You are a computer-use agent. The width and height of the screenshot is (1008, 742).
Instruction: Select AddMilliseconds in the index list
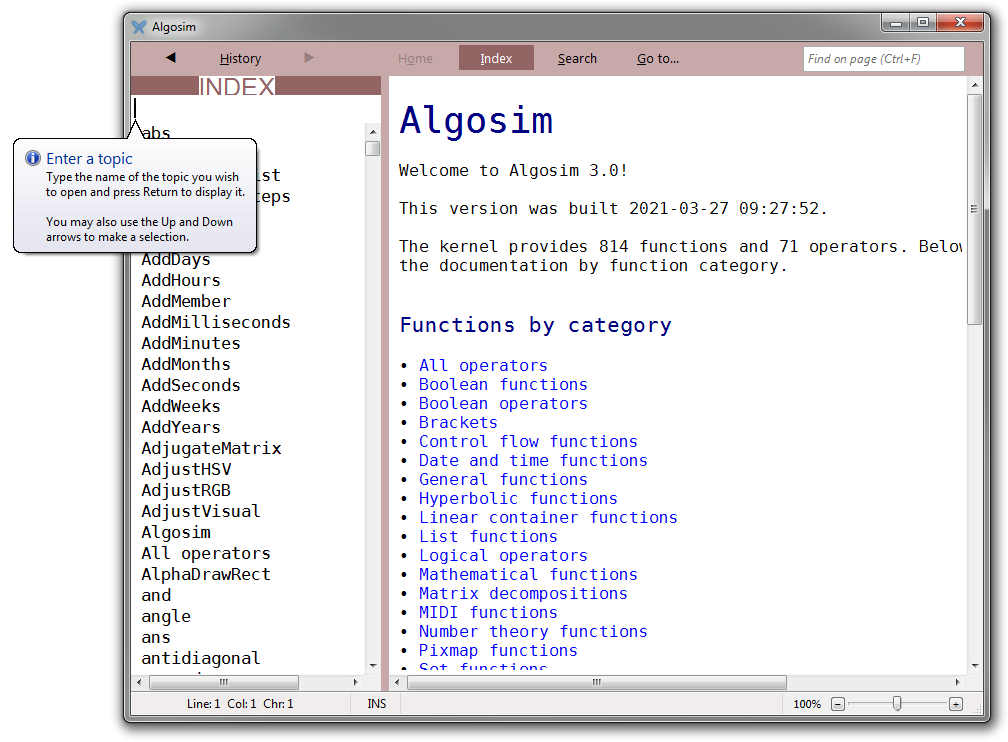tap(216, 322)
